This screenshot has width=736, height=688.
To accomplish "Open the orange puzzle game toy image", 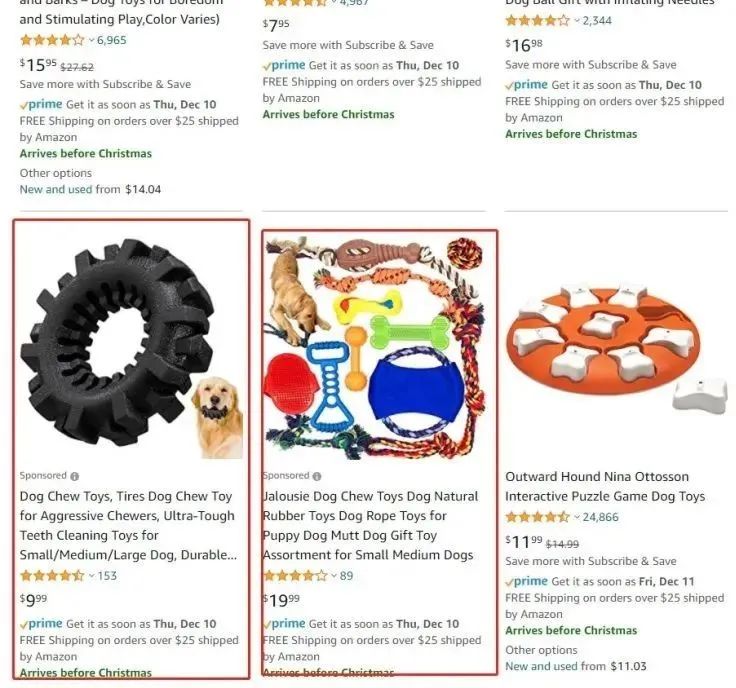I will tap(616, 346).
